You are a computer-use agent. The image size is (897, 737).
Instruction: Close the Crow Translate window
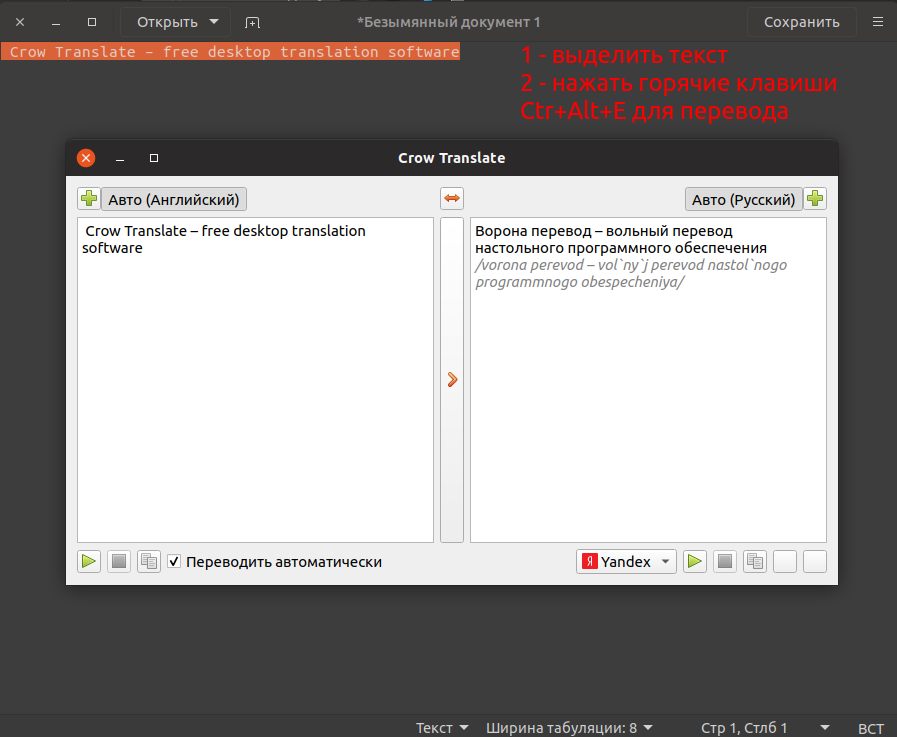[x=86, y=158]
